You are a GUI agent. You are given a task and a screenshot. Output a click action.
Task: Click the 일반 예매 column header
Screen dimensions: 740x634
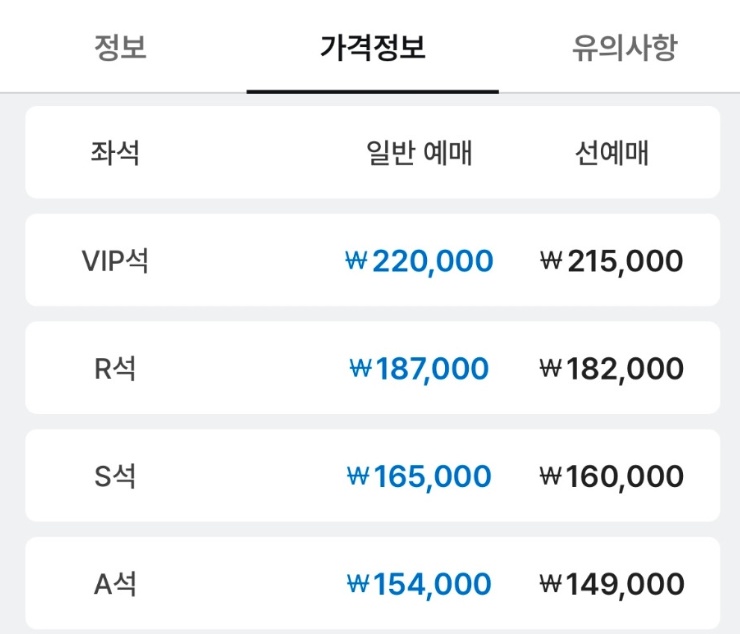[x=419, y=152]
